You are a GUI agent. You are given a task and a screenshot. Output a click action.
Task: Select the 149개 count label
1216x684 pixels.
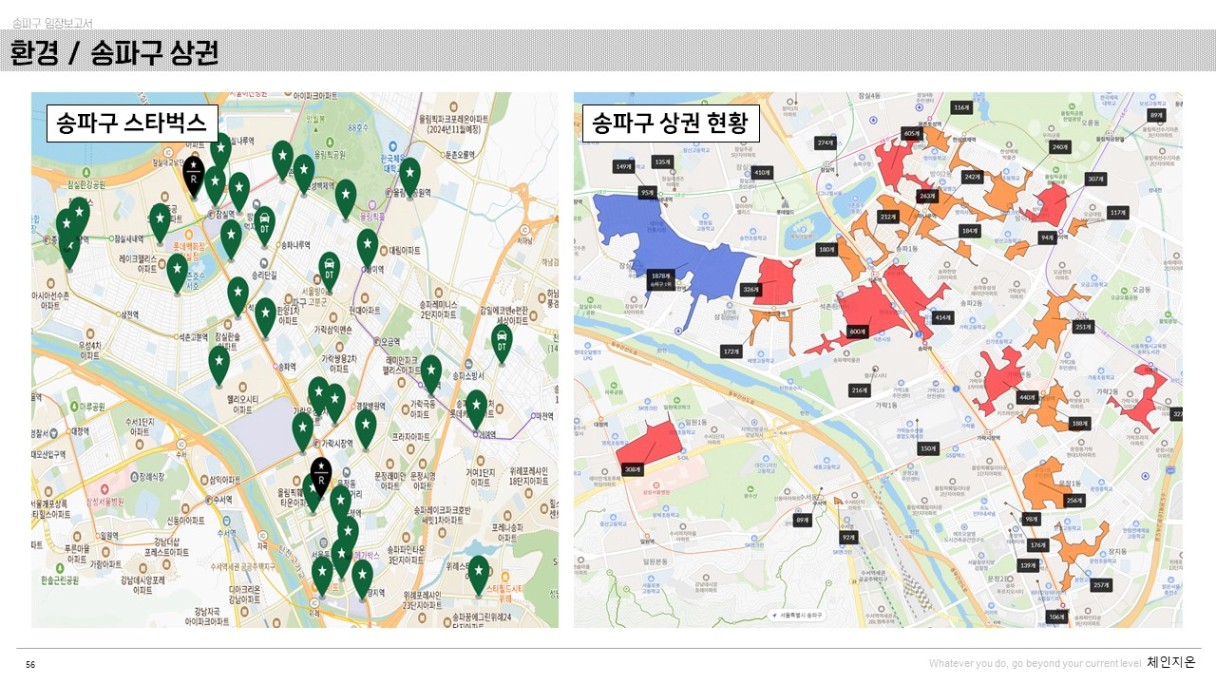coord(624,166)
